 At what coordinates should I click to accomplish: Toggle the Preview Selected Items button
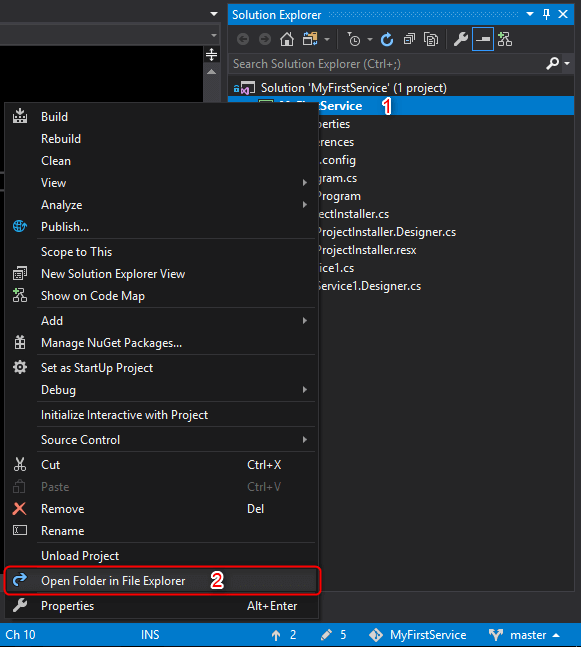pos(482,40)
